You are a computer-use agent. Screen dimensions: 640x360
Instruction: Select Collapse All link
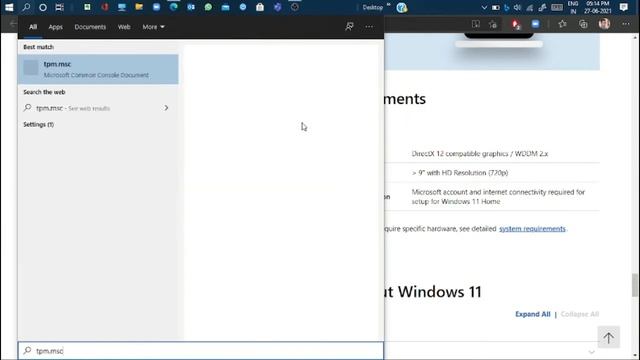tap(580, 314)
